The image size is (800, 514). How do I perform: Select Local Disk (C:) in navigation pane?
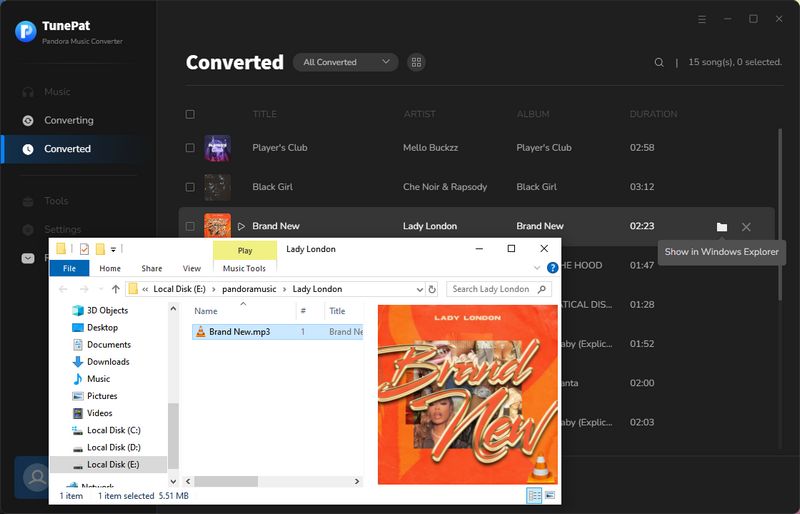click(106, 430)
